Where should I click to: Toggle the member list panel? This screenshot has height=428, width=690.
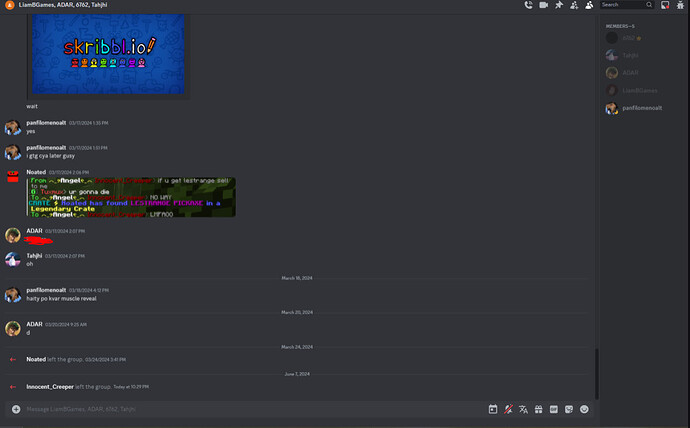pos(589,5)
